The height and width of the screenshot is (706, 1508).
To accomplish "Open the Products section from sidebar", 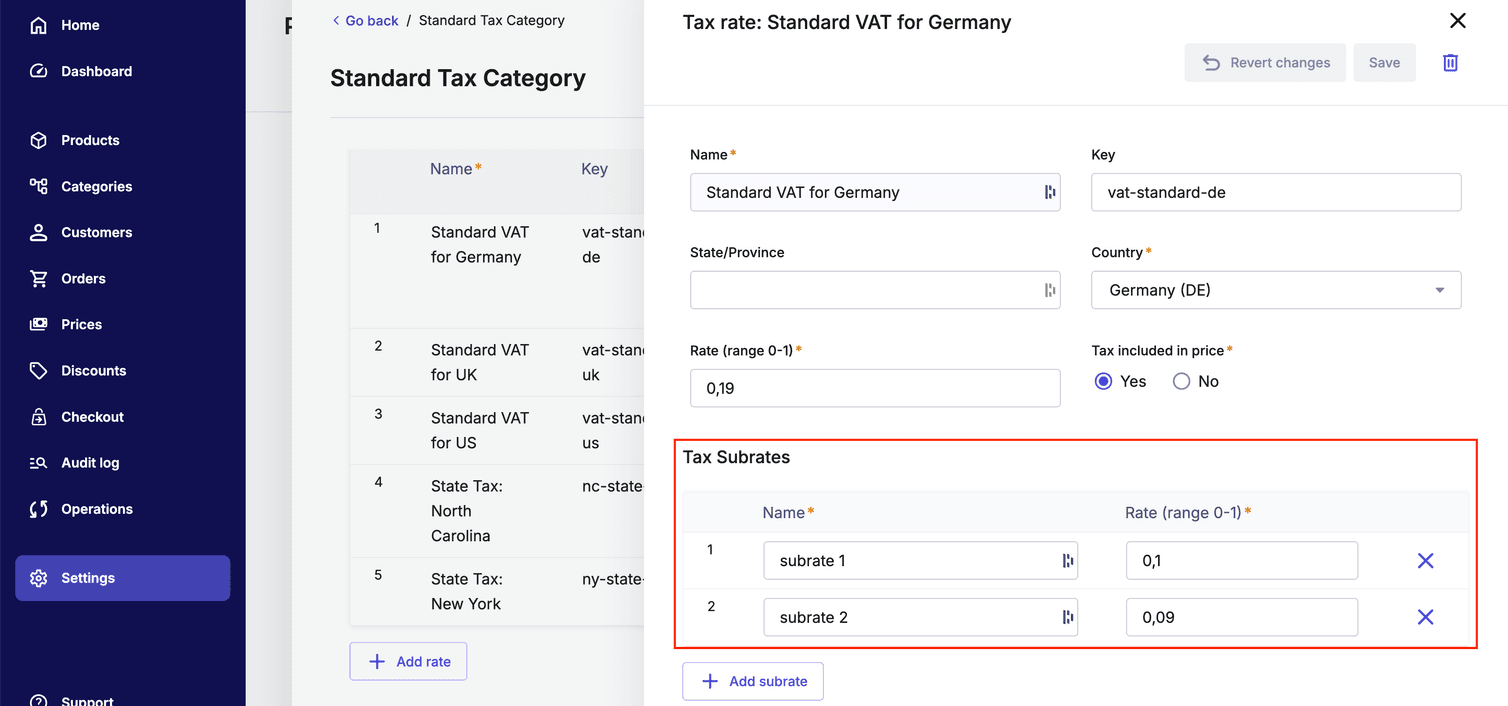I will [92, 140].
